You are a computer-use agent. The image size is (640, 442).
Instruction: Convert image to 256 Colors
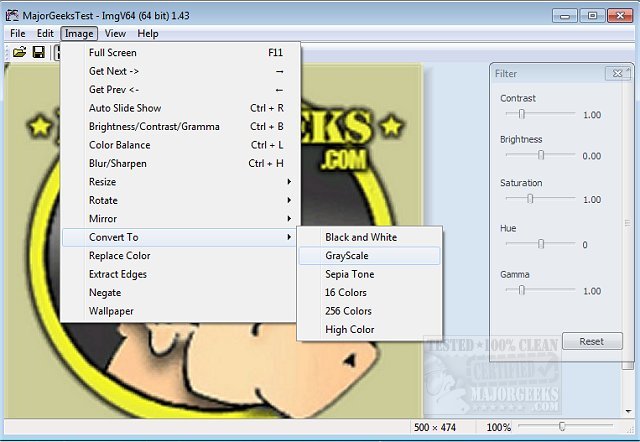pyautogui.click(x=369, y=311)
